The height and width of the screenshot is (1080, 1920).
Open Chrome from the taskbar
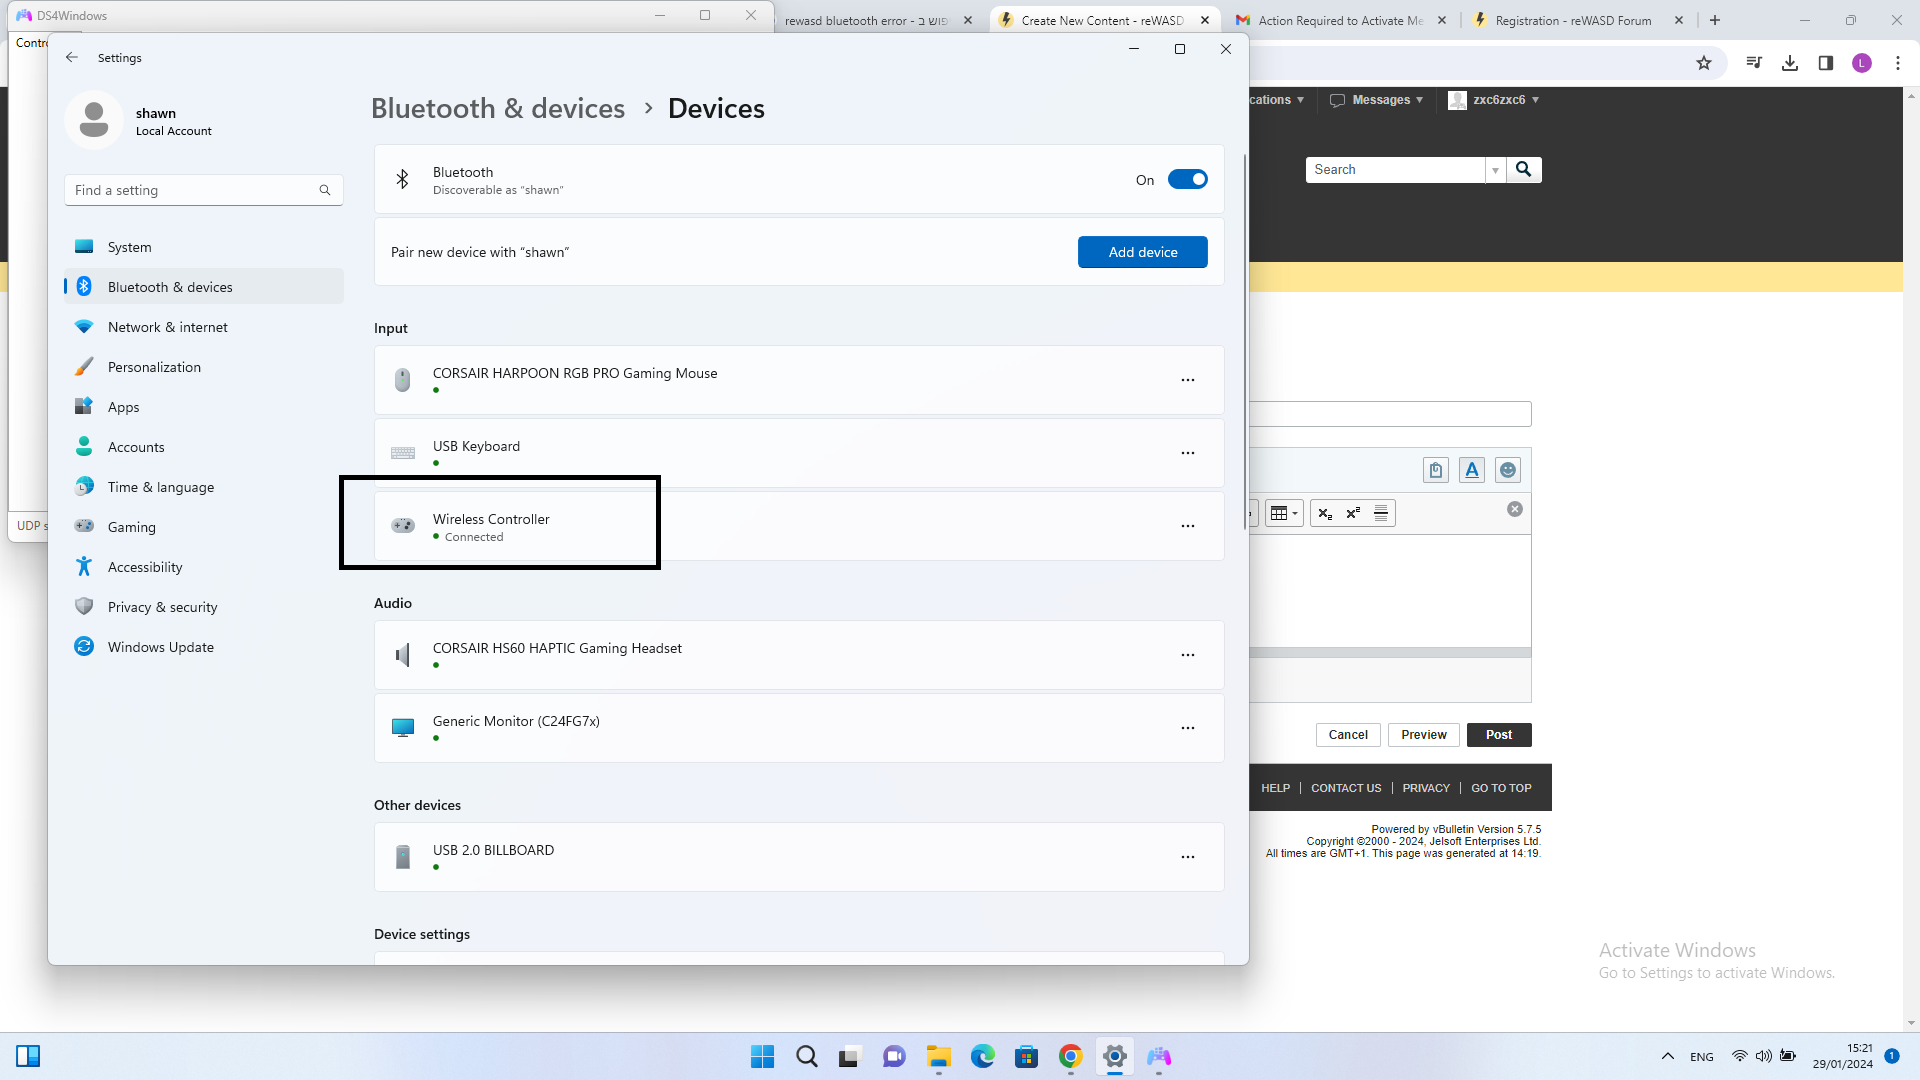(1070, 1056)
